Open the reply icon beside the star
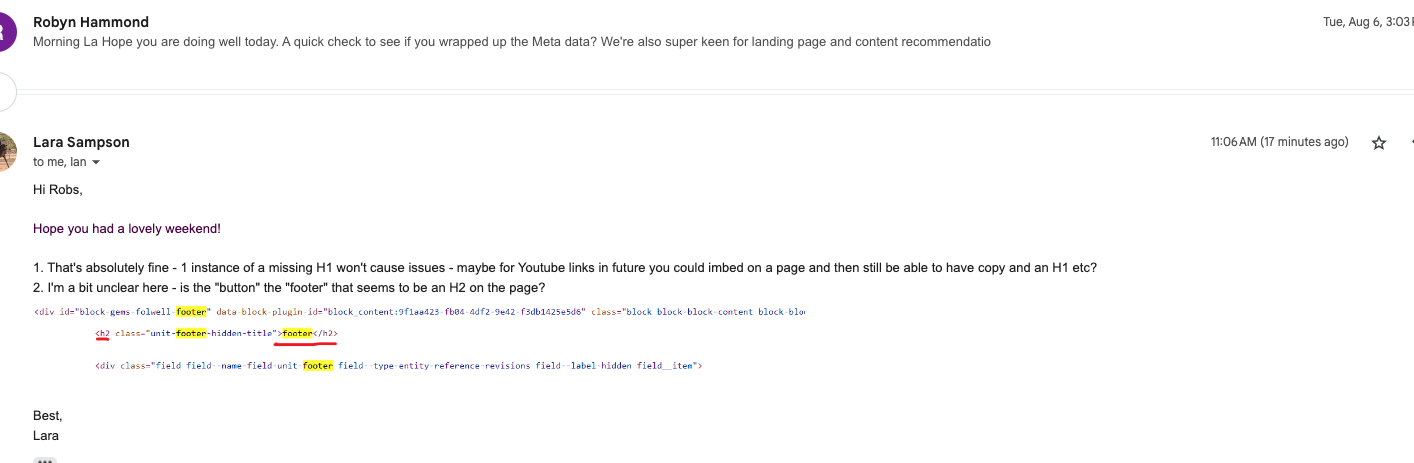1414x463 pixels. click(1410, 143)
